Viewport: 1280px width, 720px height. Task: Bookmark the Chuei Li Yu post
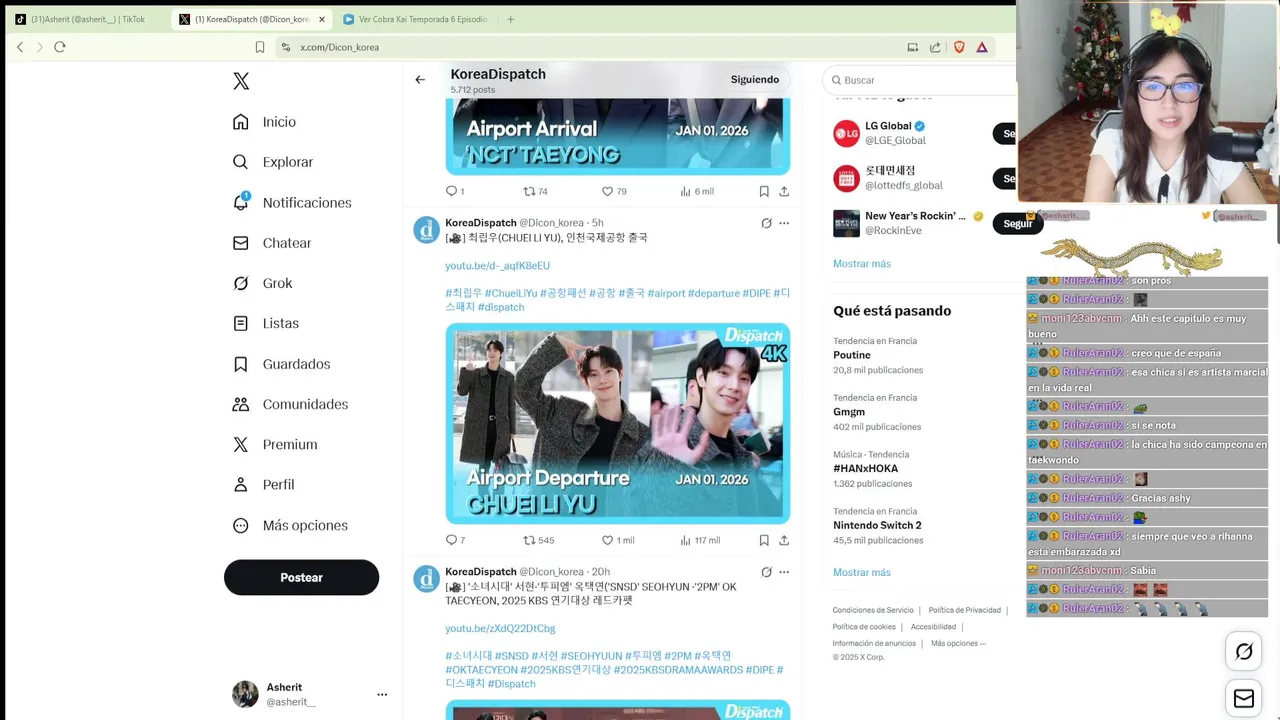[764, 540]
